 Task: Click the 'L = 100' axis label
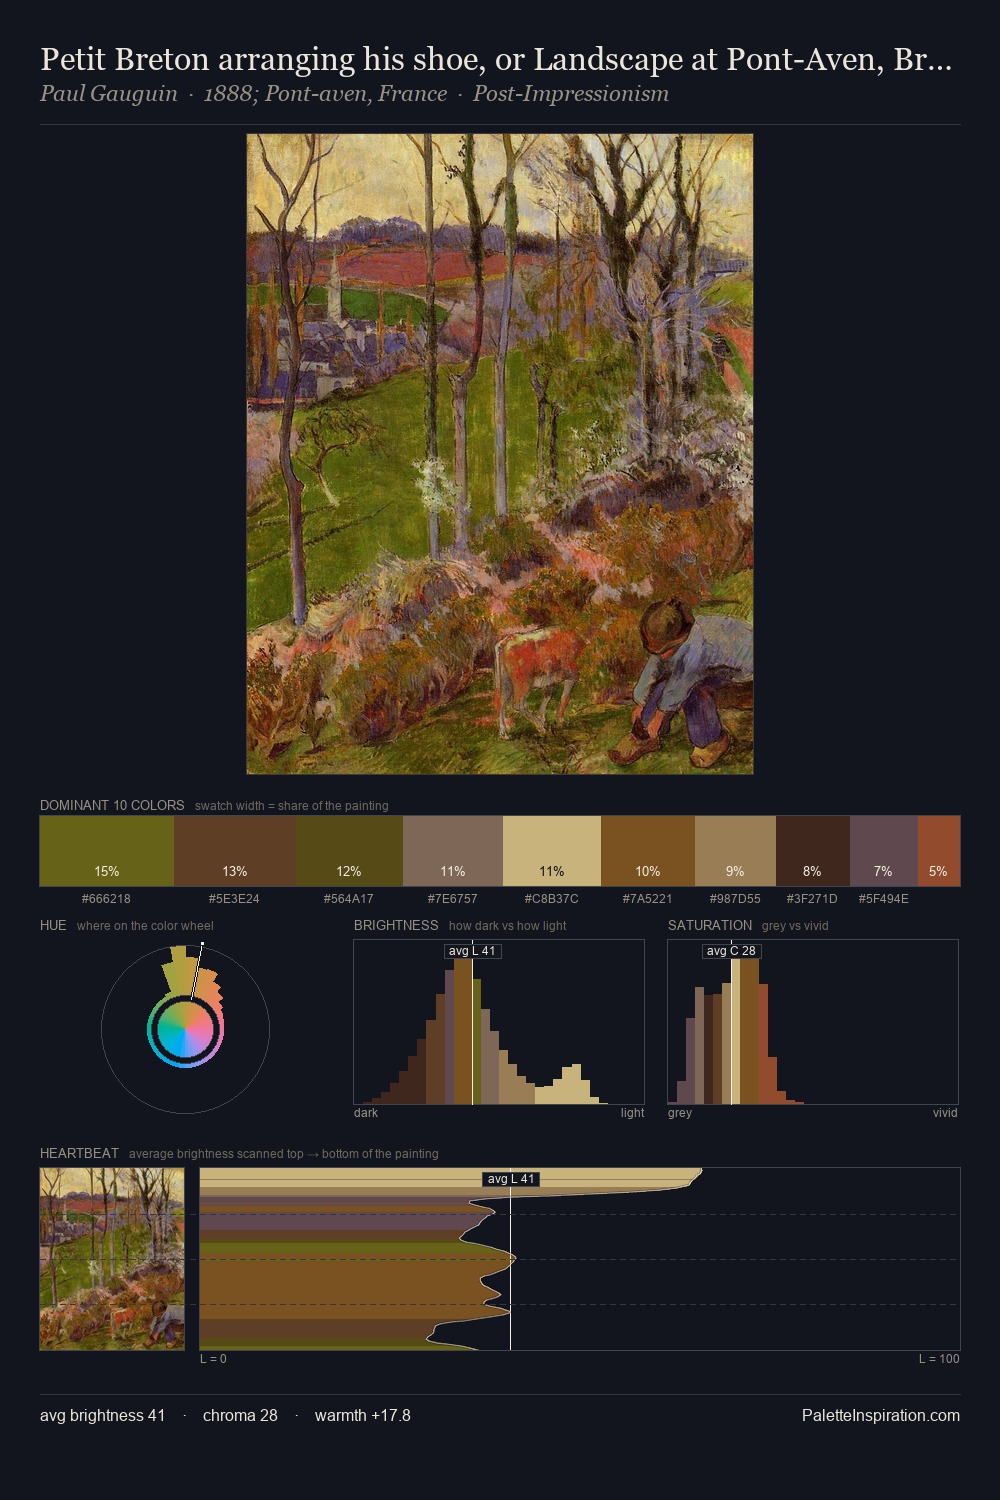[x=939, y=1358]
